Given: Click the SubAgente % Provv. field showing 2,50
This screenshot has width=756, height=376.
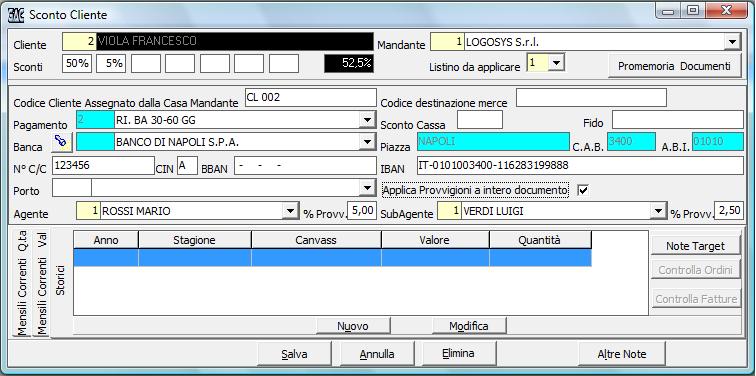Looking at the screenshot, I should [x=729, y=211].
